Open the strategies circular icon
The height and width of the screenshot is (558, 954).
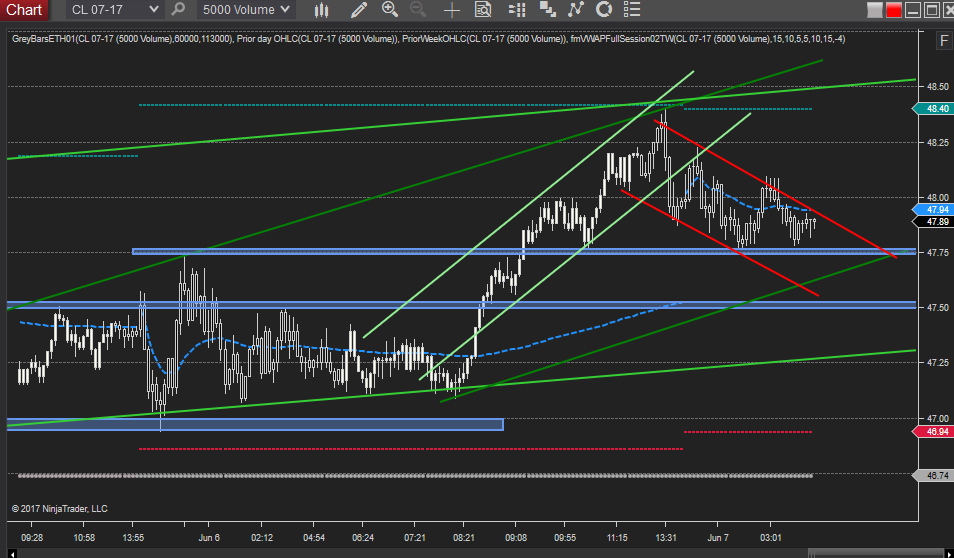pyautogui.click(x=604, y=9)
